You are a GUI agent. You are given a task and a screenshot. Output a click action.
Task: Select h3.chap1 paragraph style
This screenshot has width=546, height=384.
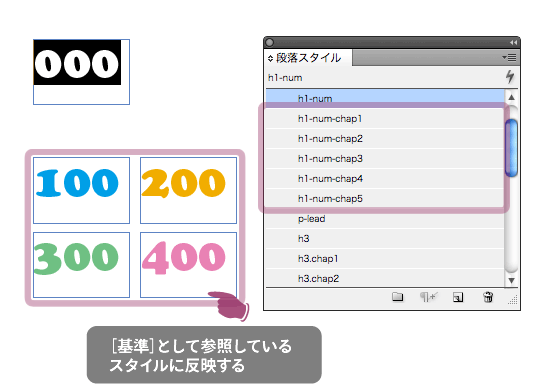[385, 259]
